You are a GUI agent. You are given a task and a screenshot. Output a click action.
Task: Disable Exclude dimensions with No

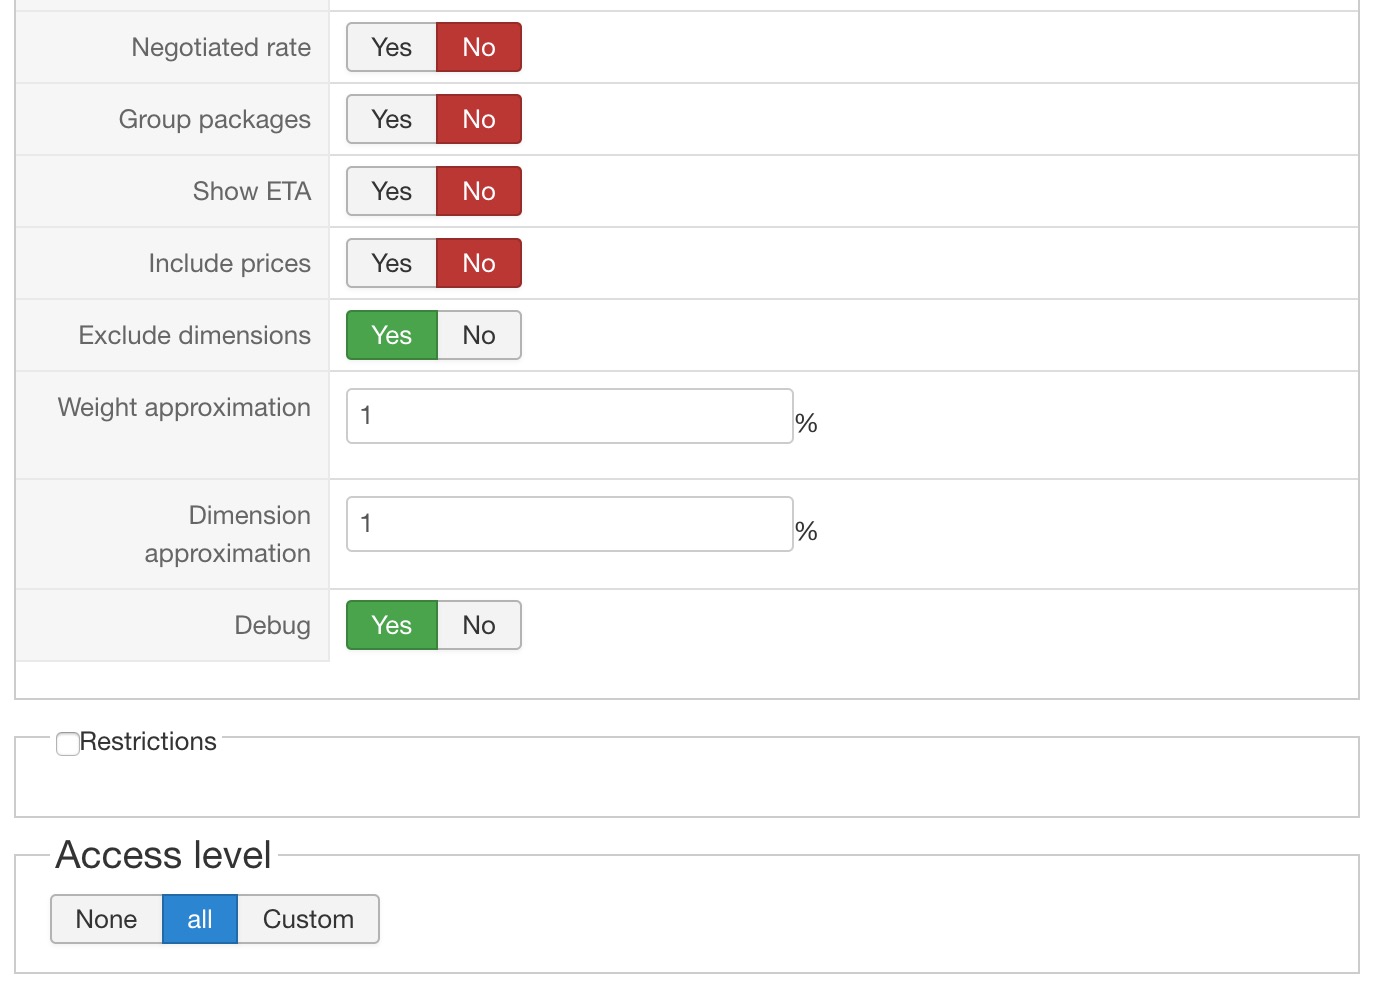coord(479,336)
